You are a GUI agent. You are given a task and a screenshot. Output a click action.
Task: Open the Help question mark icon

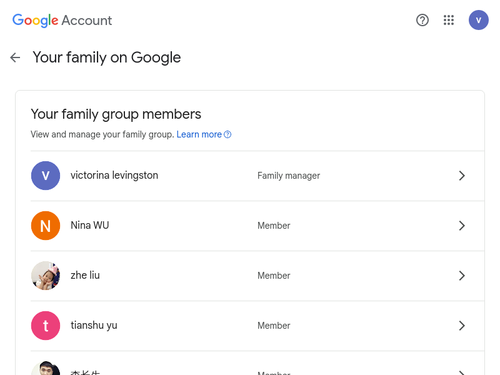pos(422,20)
